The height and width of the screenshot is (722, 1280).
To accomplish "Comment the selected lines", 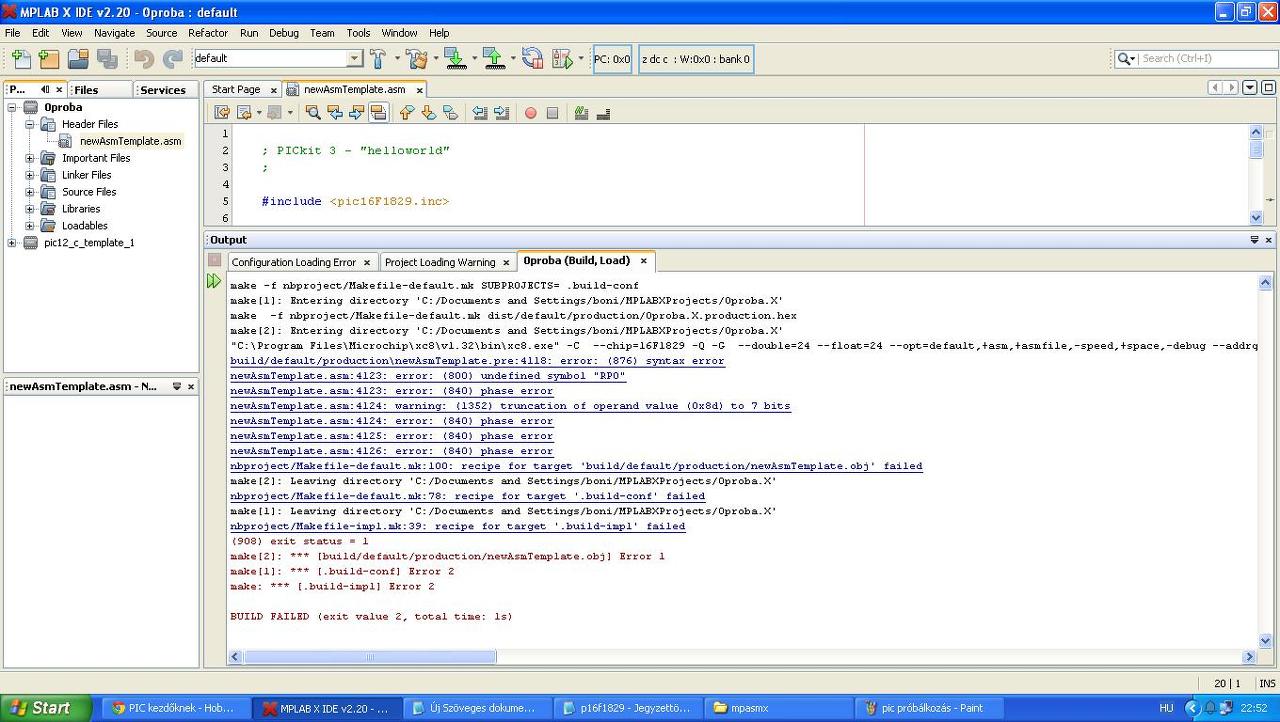I will [581, 113].
